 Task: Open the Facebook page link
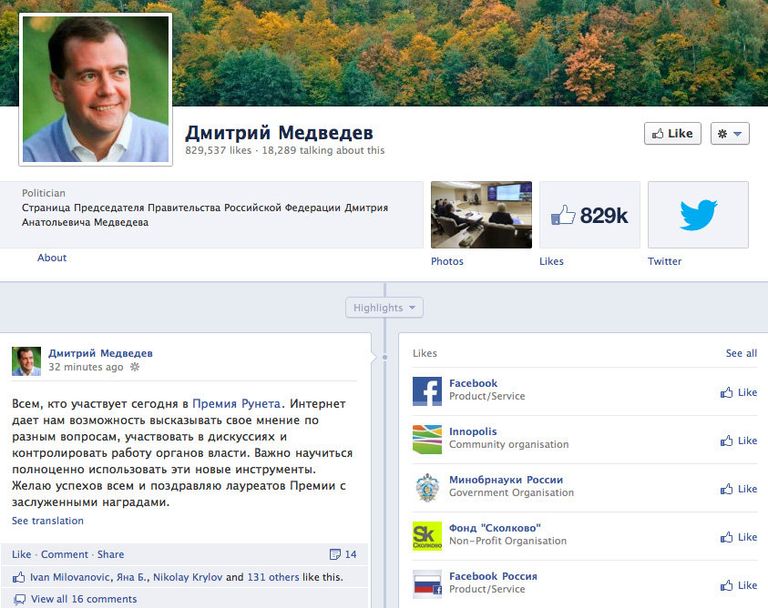[473, 383]
